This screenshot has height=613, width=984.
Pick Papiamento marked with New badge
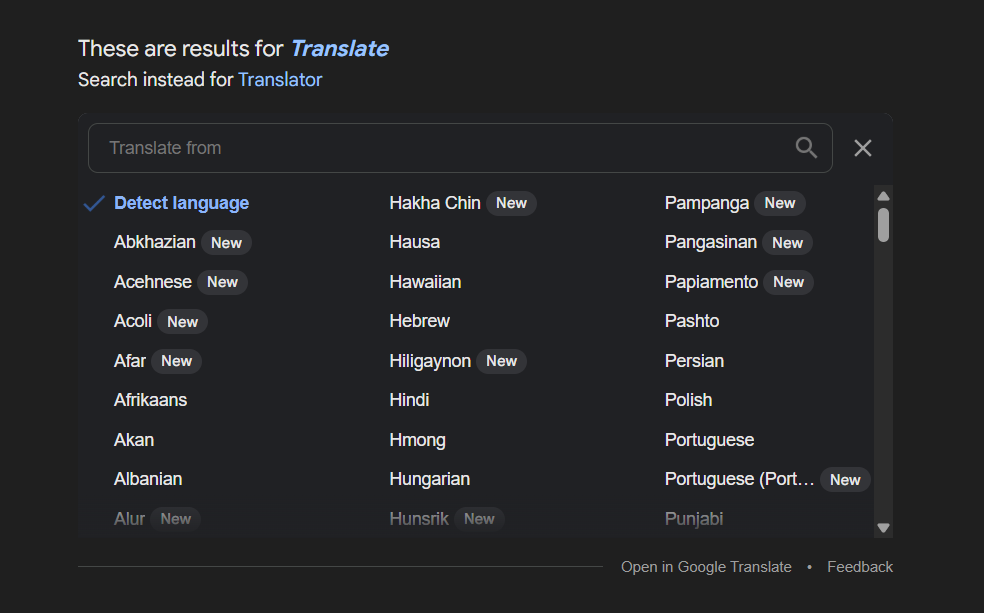coord(711,282)
